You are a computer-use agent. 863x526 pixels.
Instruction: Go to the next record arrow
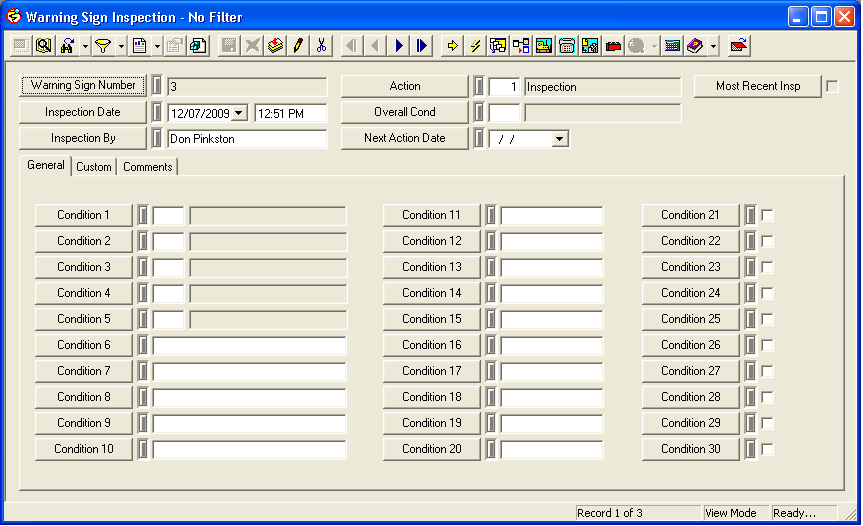coord(399,45)
